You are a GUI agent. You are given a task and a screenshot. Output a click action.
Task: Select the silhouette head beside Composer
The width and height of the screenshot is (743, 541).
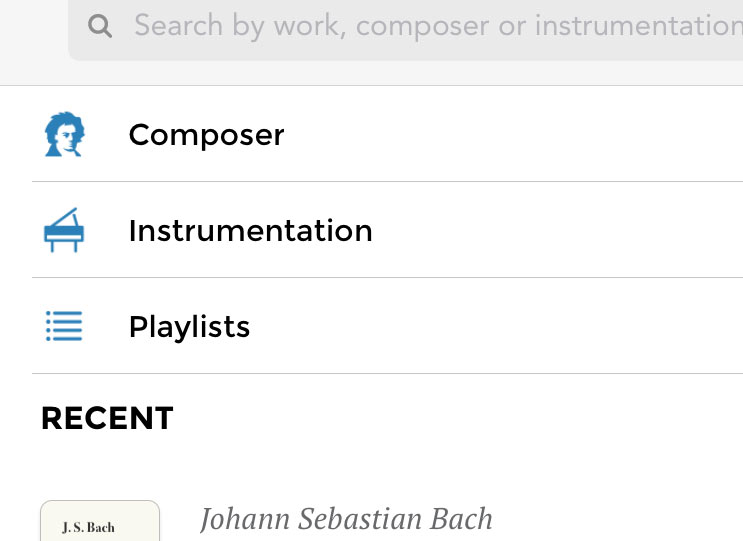point(64,134)
